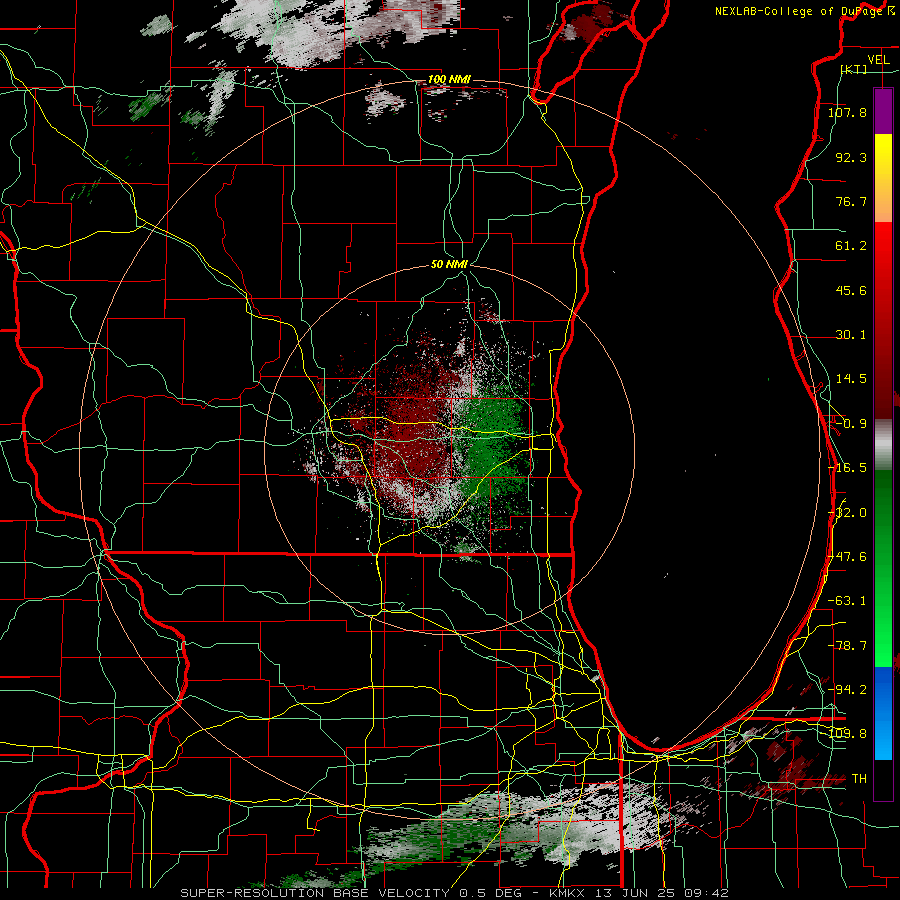Click the 92.3 velocity scale value
900x900 pixels.
[x=851, y=157]
